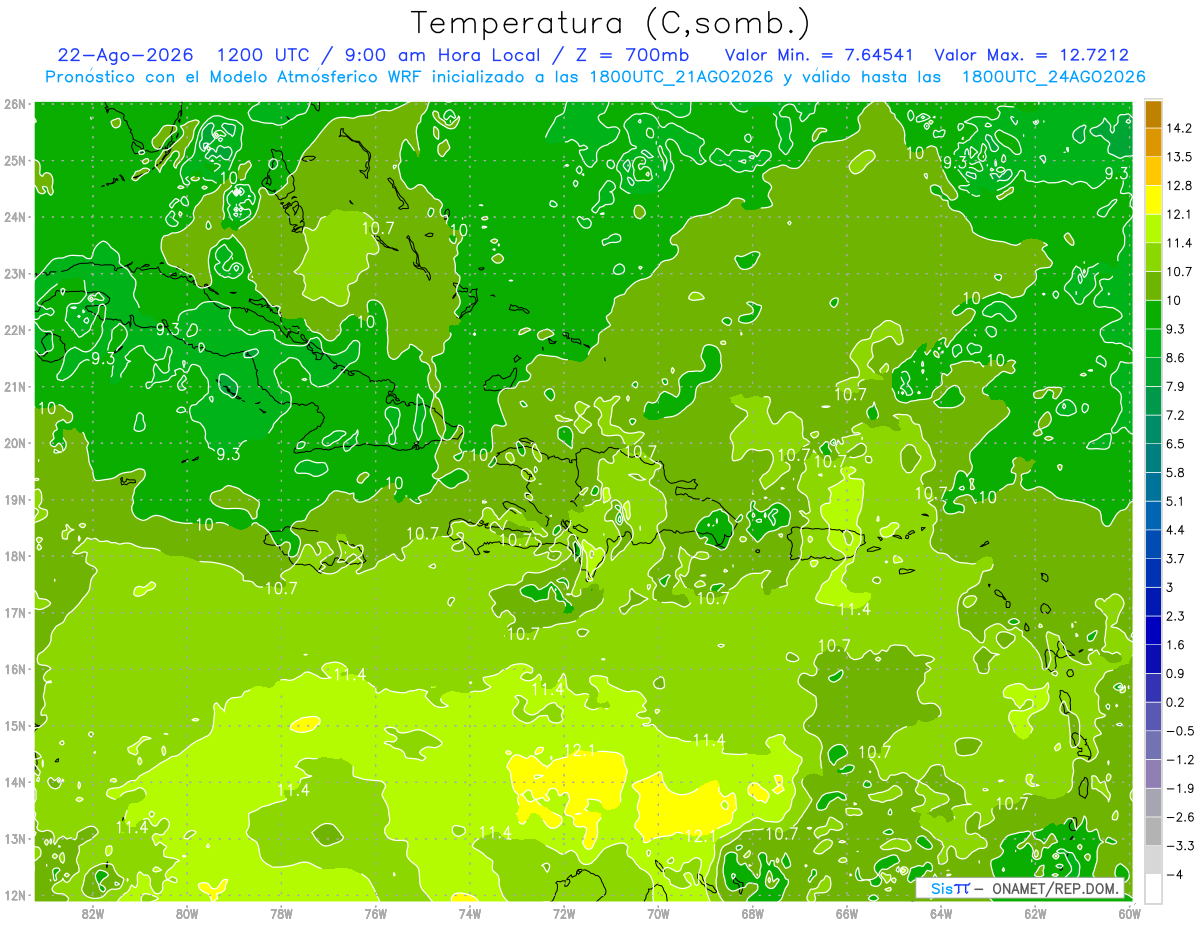
Task: Click legend value "2.3"
Action: point(1177,616)
